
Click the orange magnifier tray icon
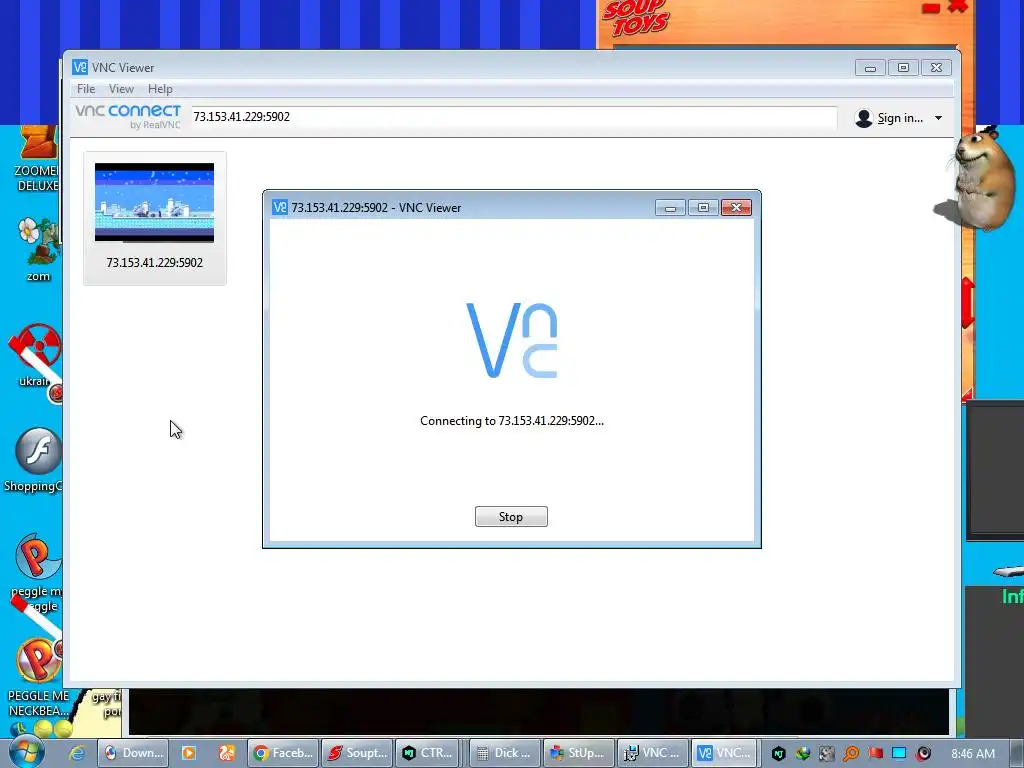click(x=851, y=754)
